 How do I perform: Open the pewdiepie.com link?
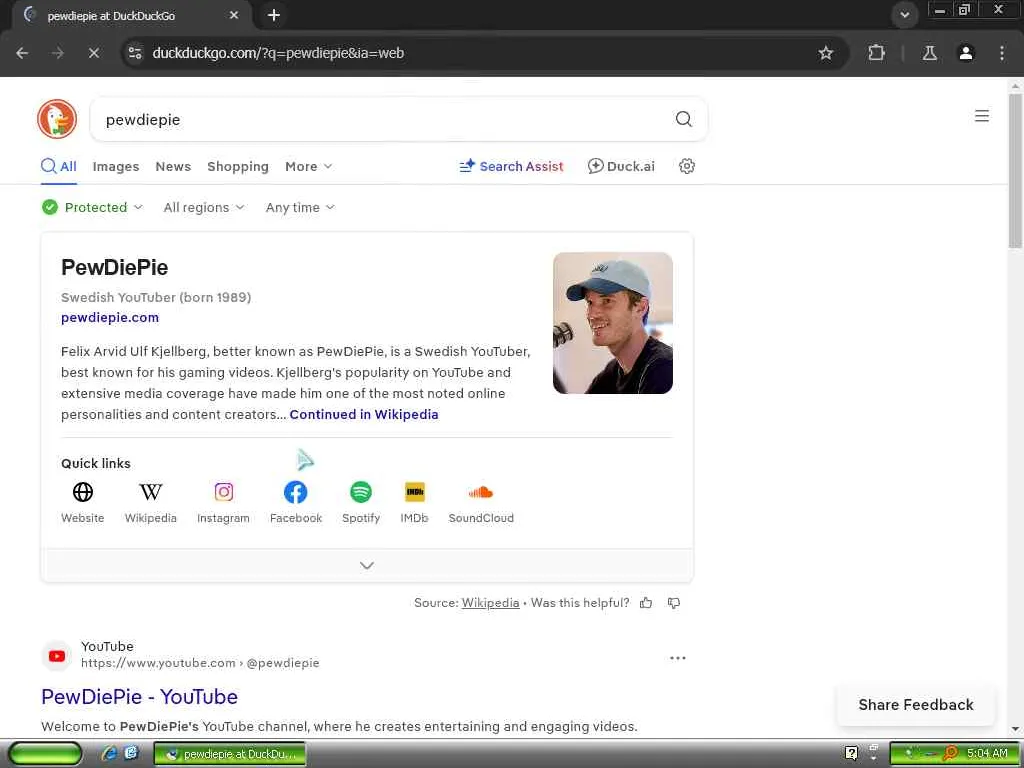[110, 317]
